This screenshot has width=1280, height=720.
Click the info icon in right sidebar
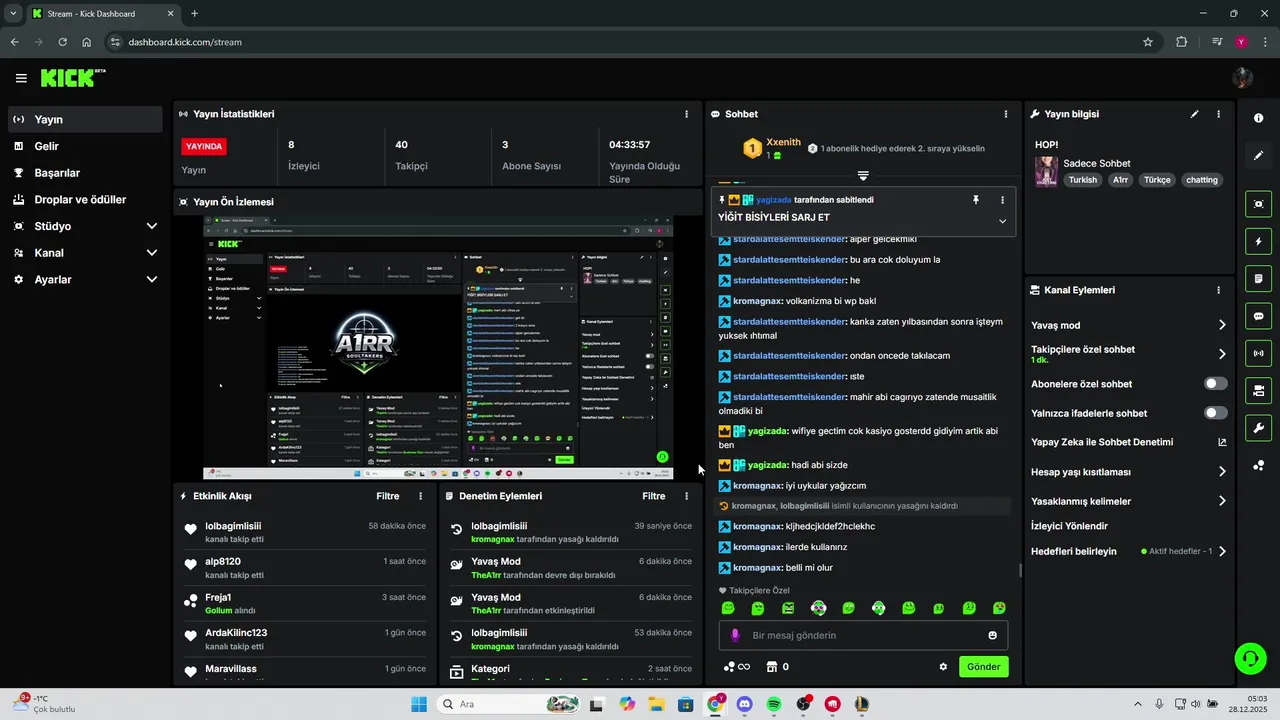1258,118
